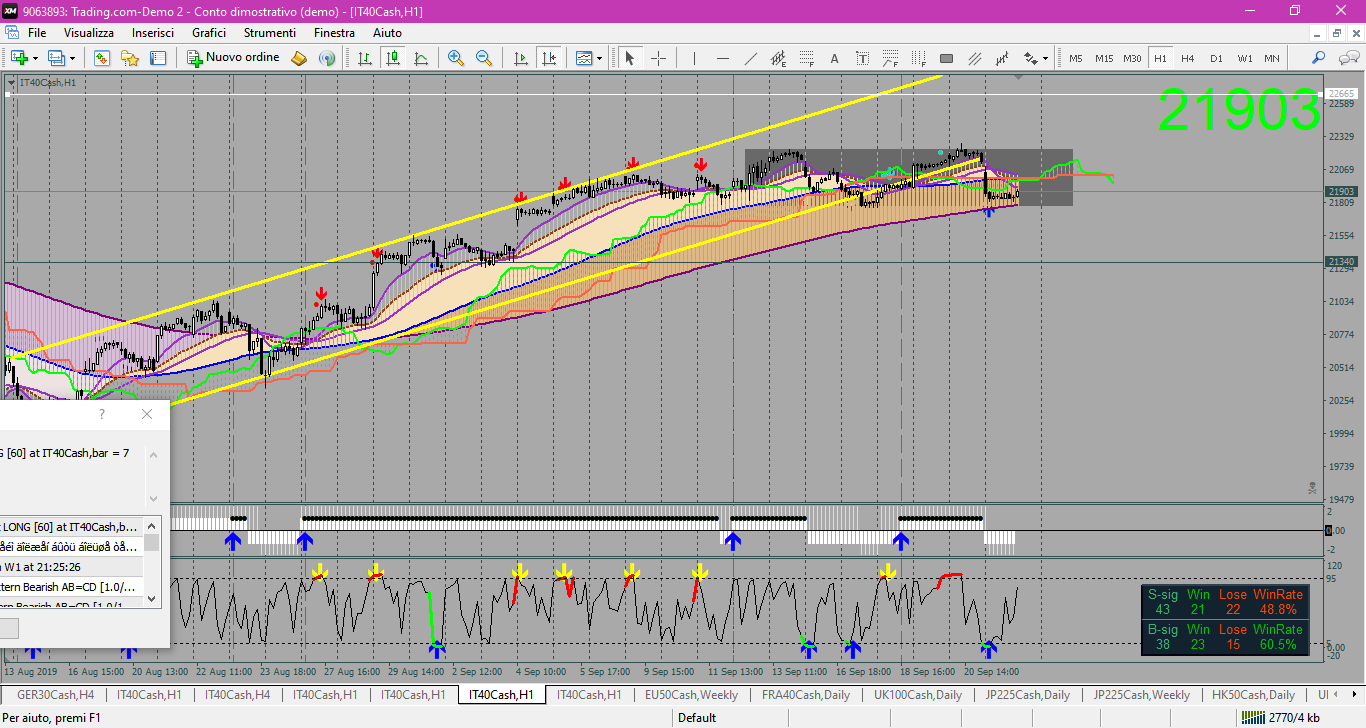Select the text tool A
Image resolution: width=1366 pixels, height=728 pixels.
point(834,58)
